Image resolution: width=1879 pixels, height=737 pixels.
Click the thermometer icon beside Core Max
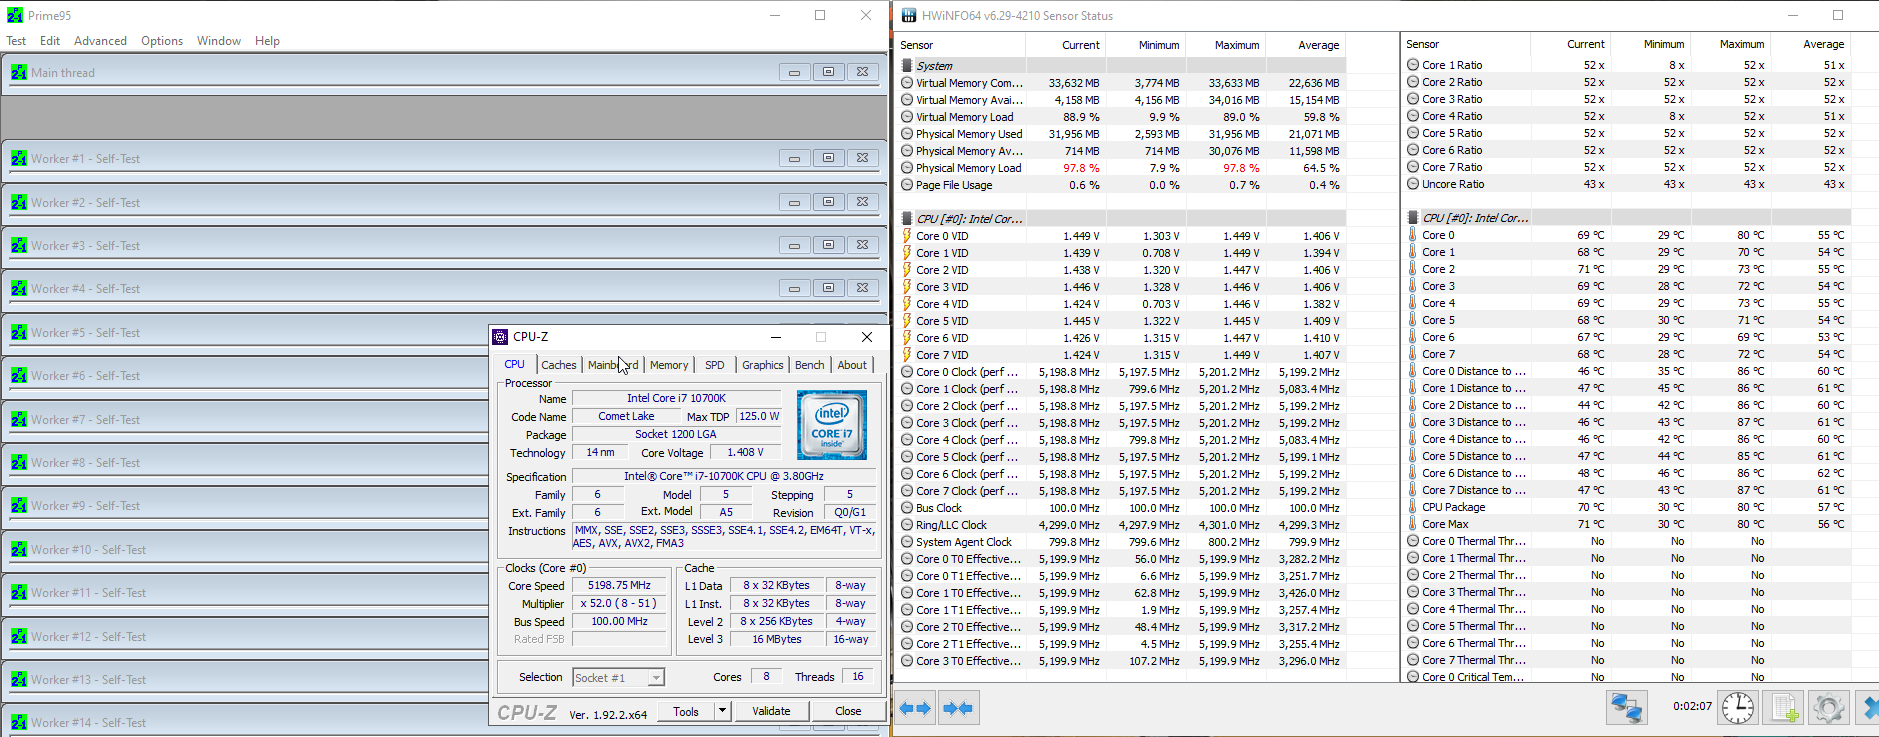click(1413, 524)
